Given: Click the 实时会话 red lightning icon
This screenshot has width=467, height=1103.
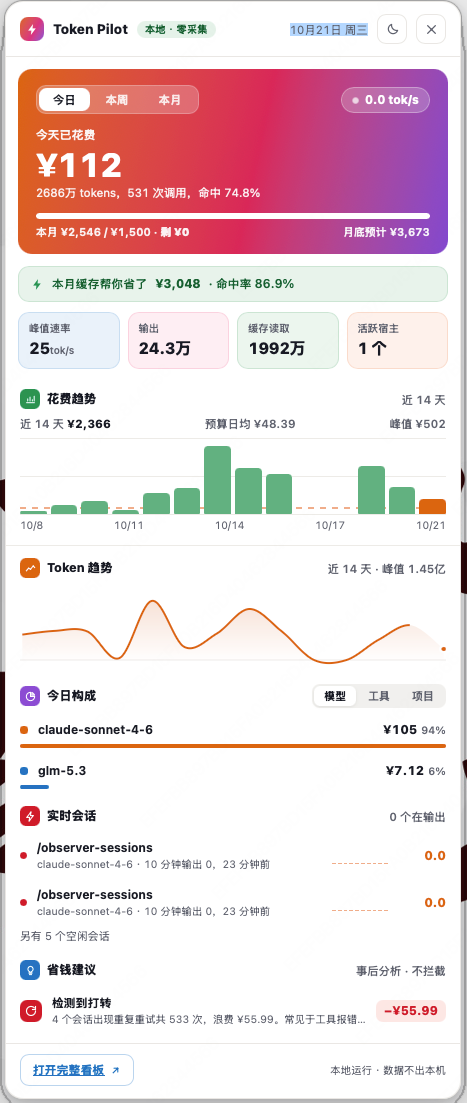Looking at the screenshot, I should pos(30,816).
